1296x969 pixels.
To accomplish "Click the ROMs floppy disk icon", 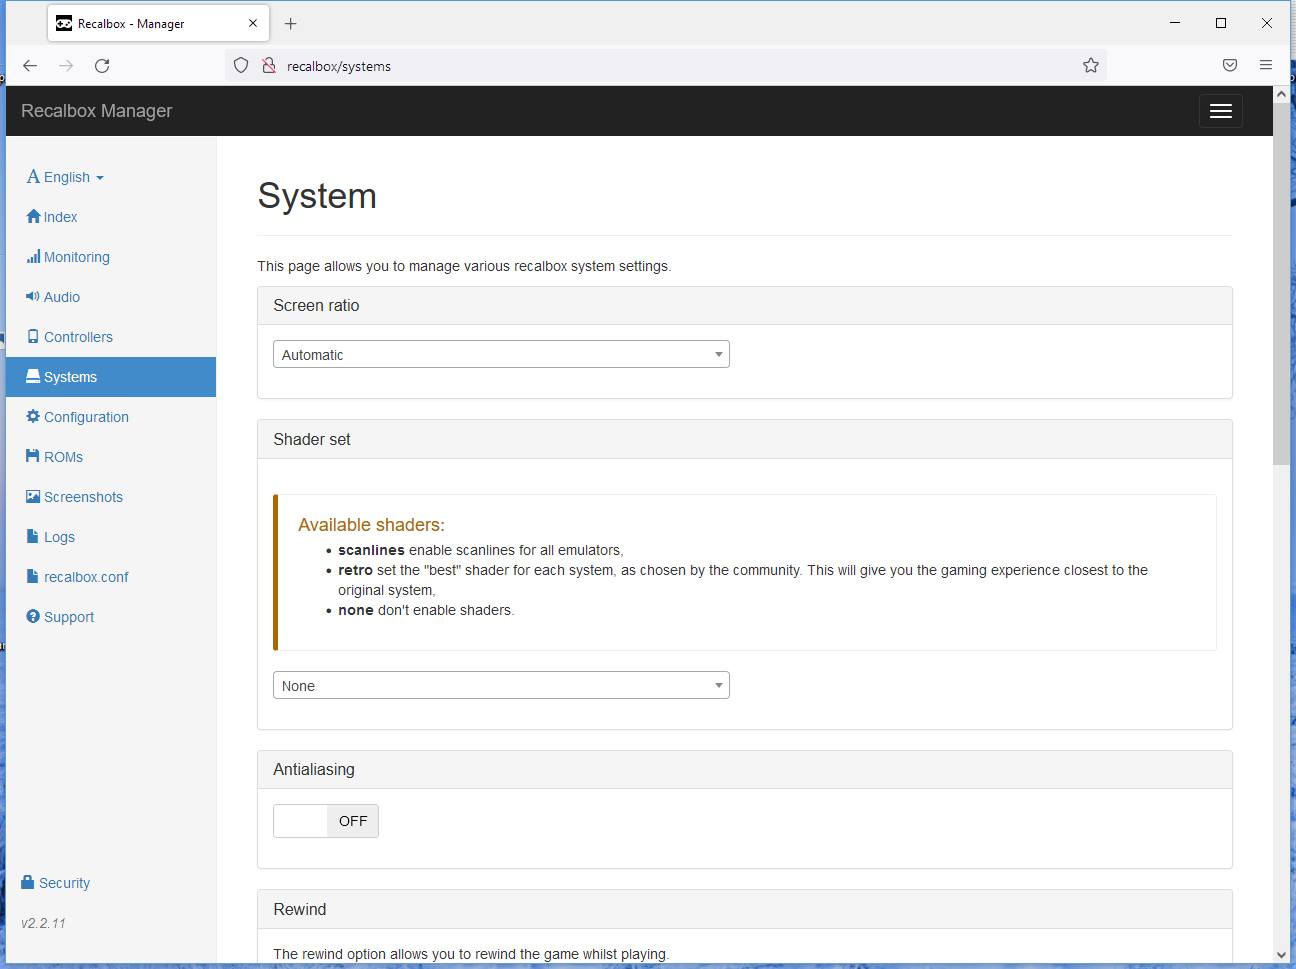I will pos(33,457).
